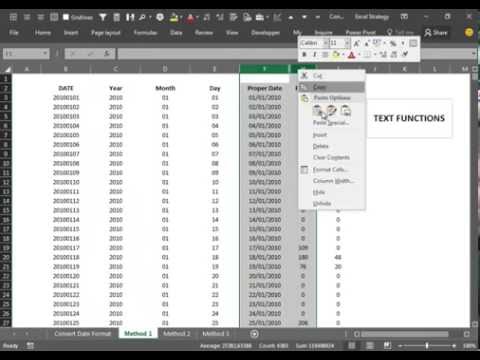Click the DATE header cell
Image resolution: width=480 pixels, height=360 pixels.
pos(66,88)
